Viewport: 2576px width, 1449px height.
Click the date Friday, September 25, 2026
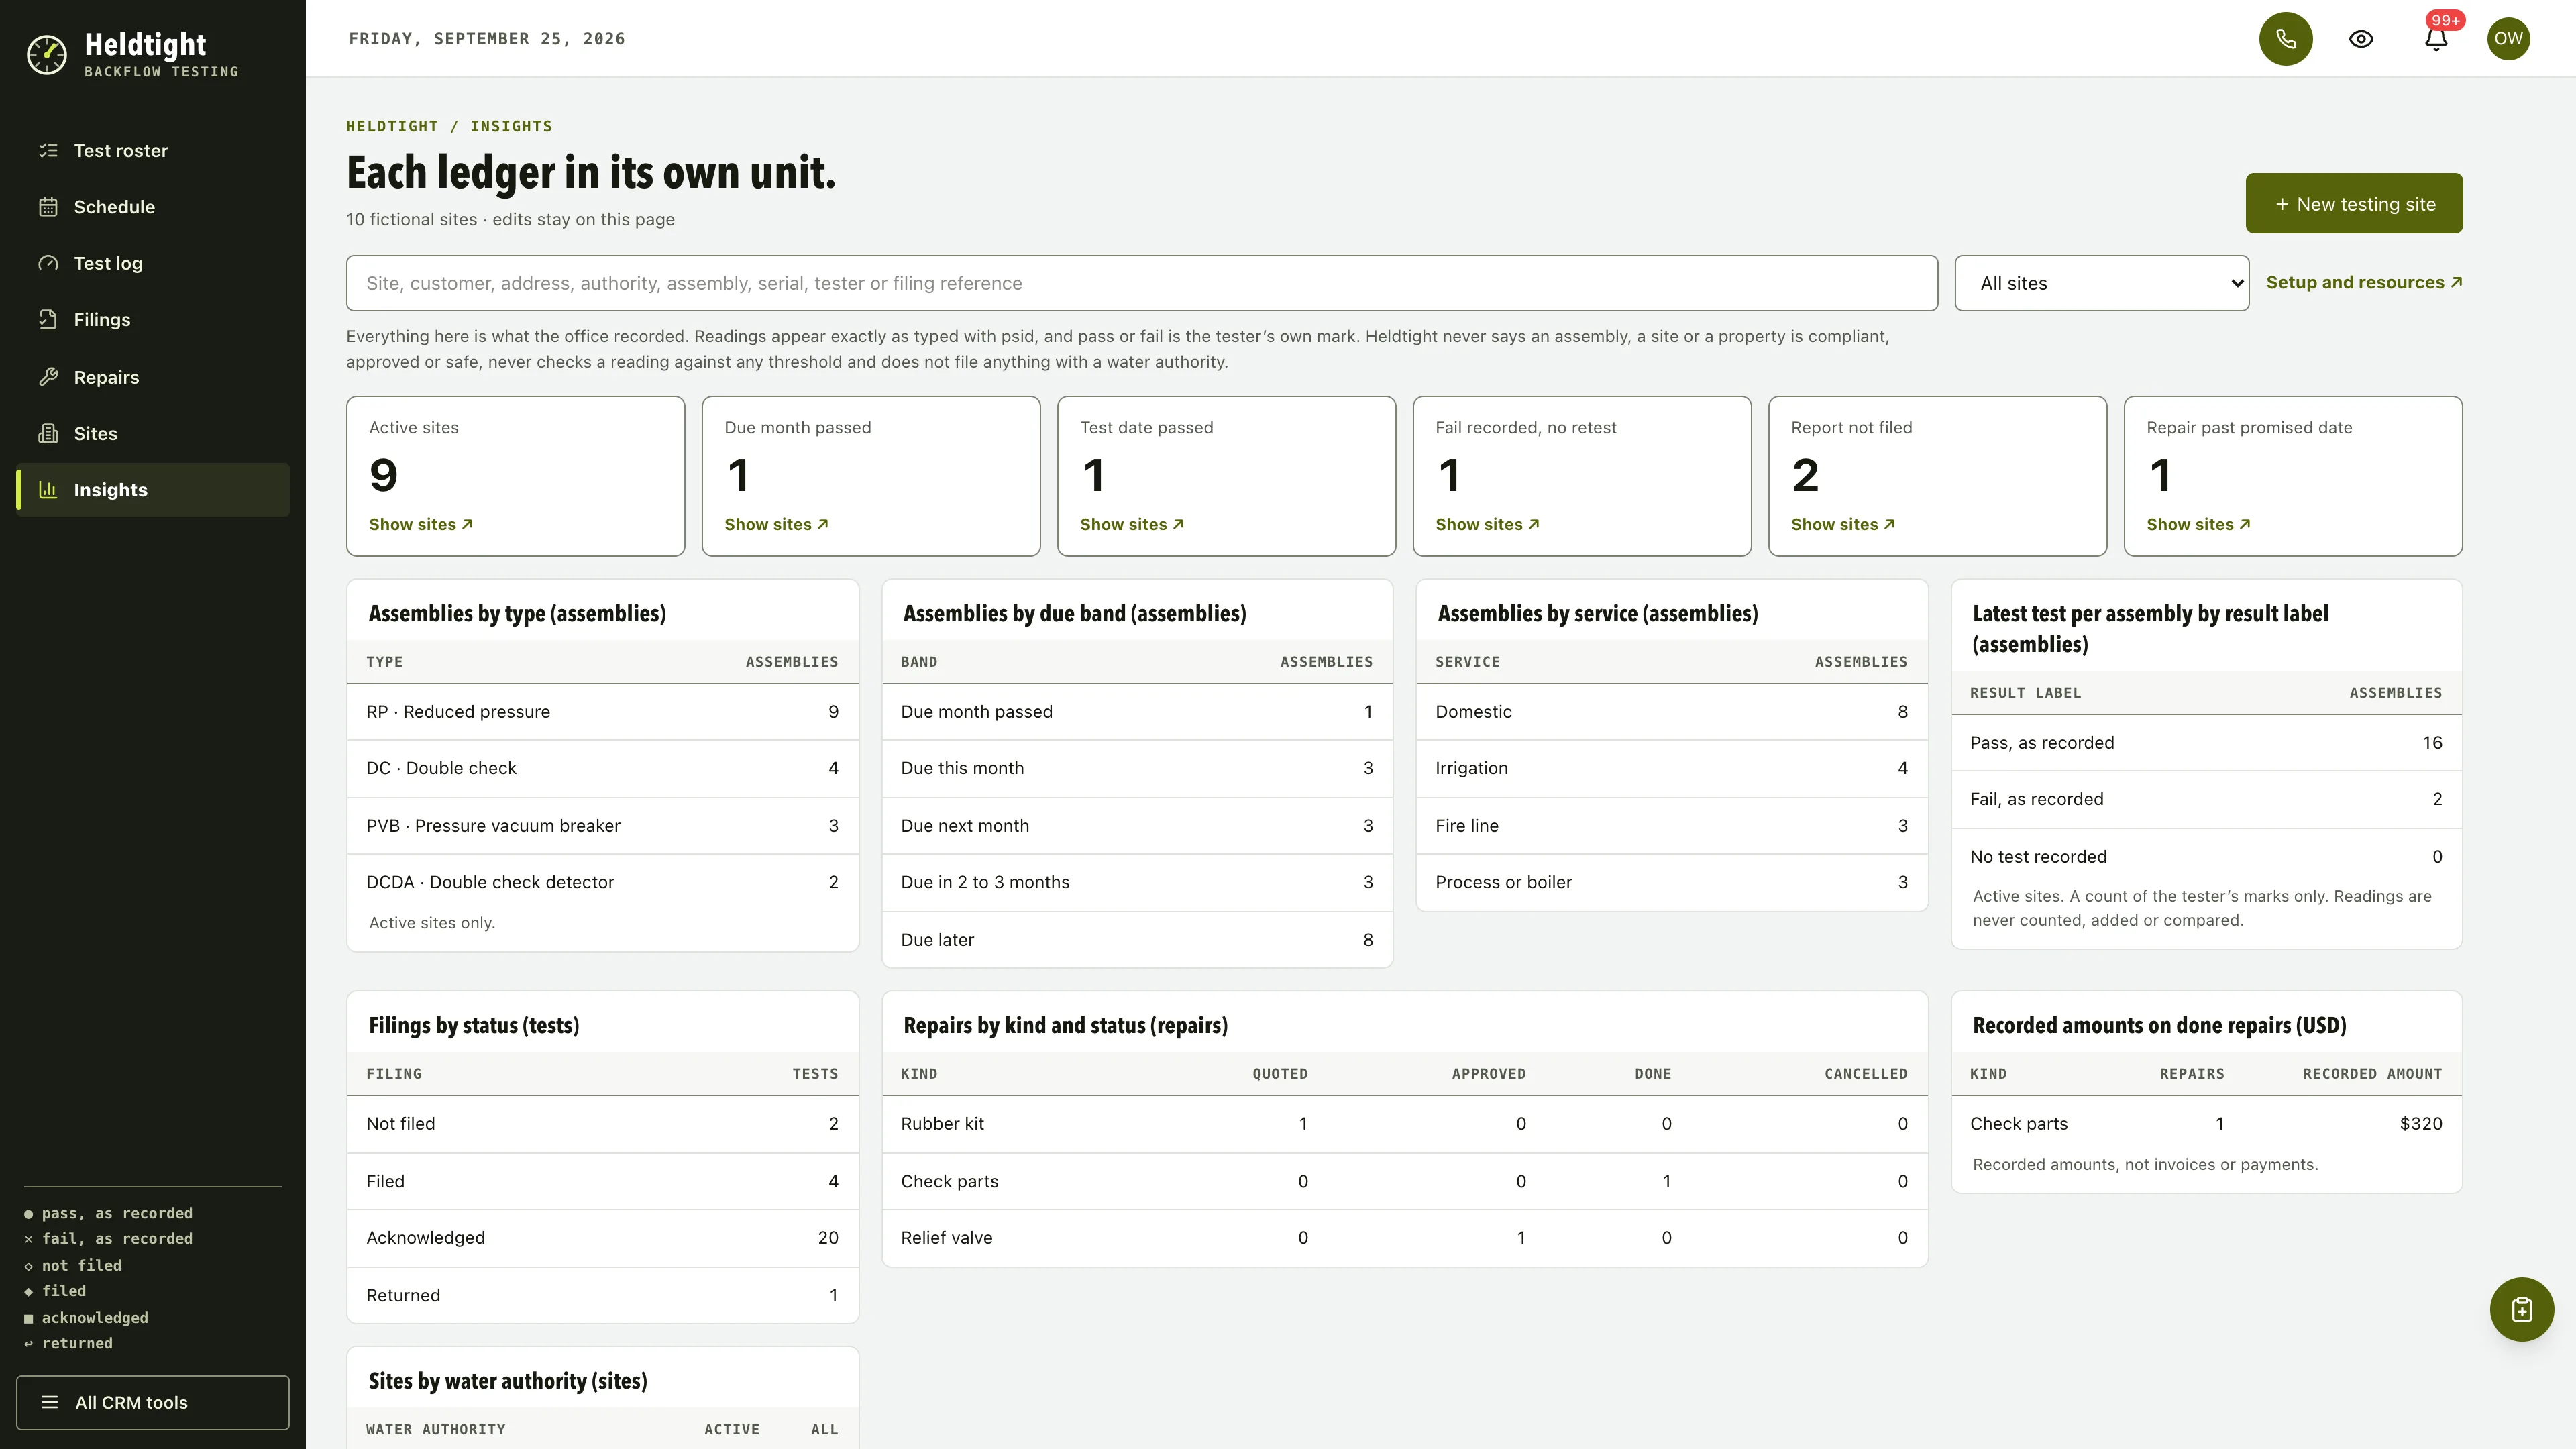(x=487, y=39)
